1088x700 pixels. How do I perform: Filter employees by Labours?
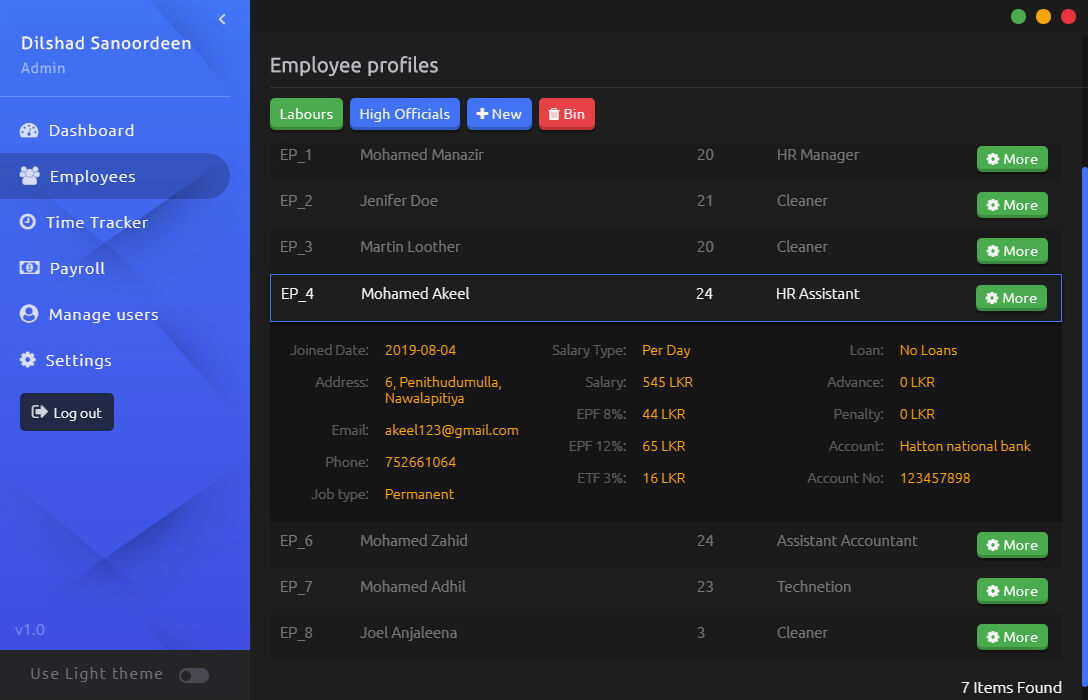pos(306,114)
